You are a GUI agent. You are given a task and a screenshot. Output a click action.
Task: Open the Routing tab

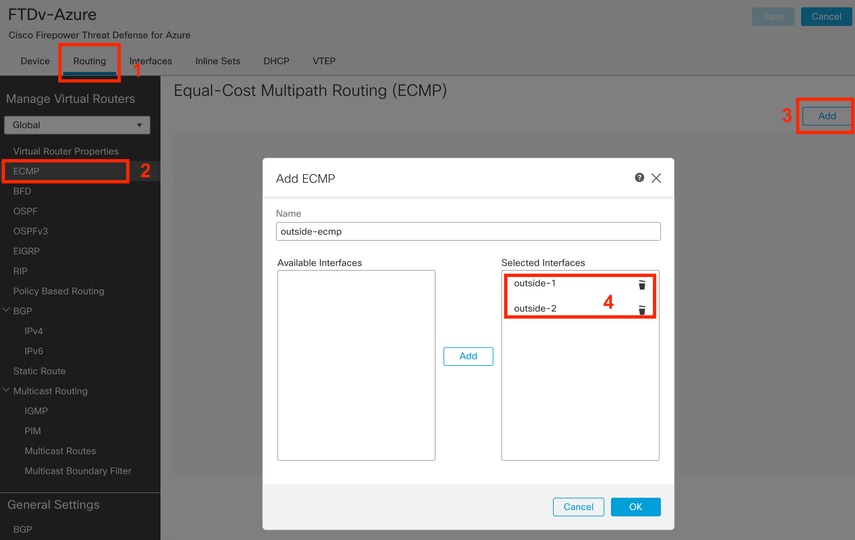click(89, 61)
